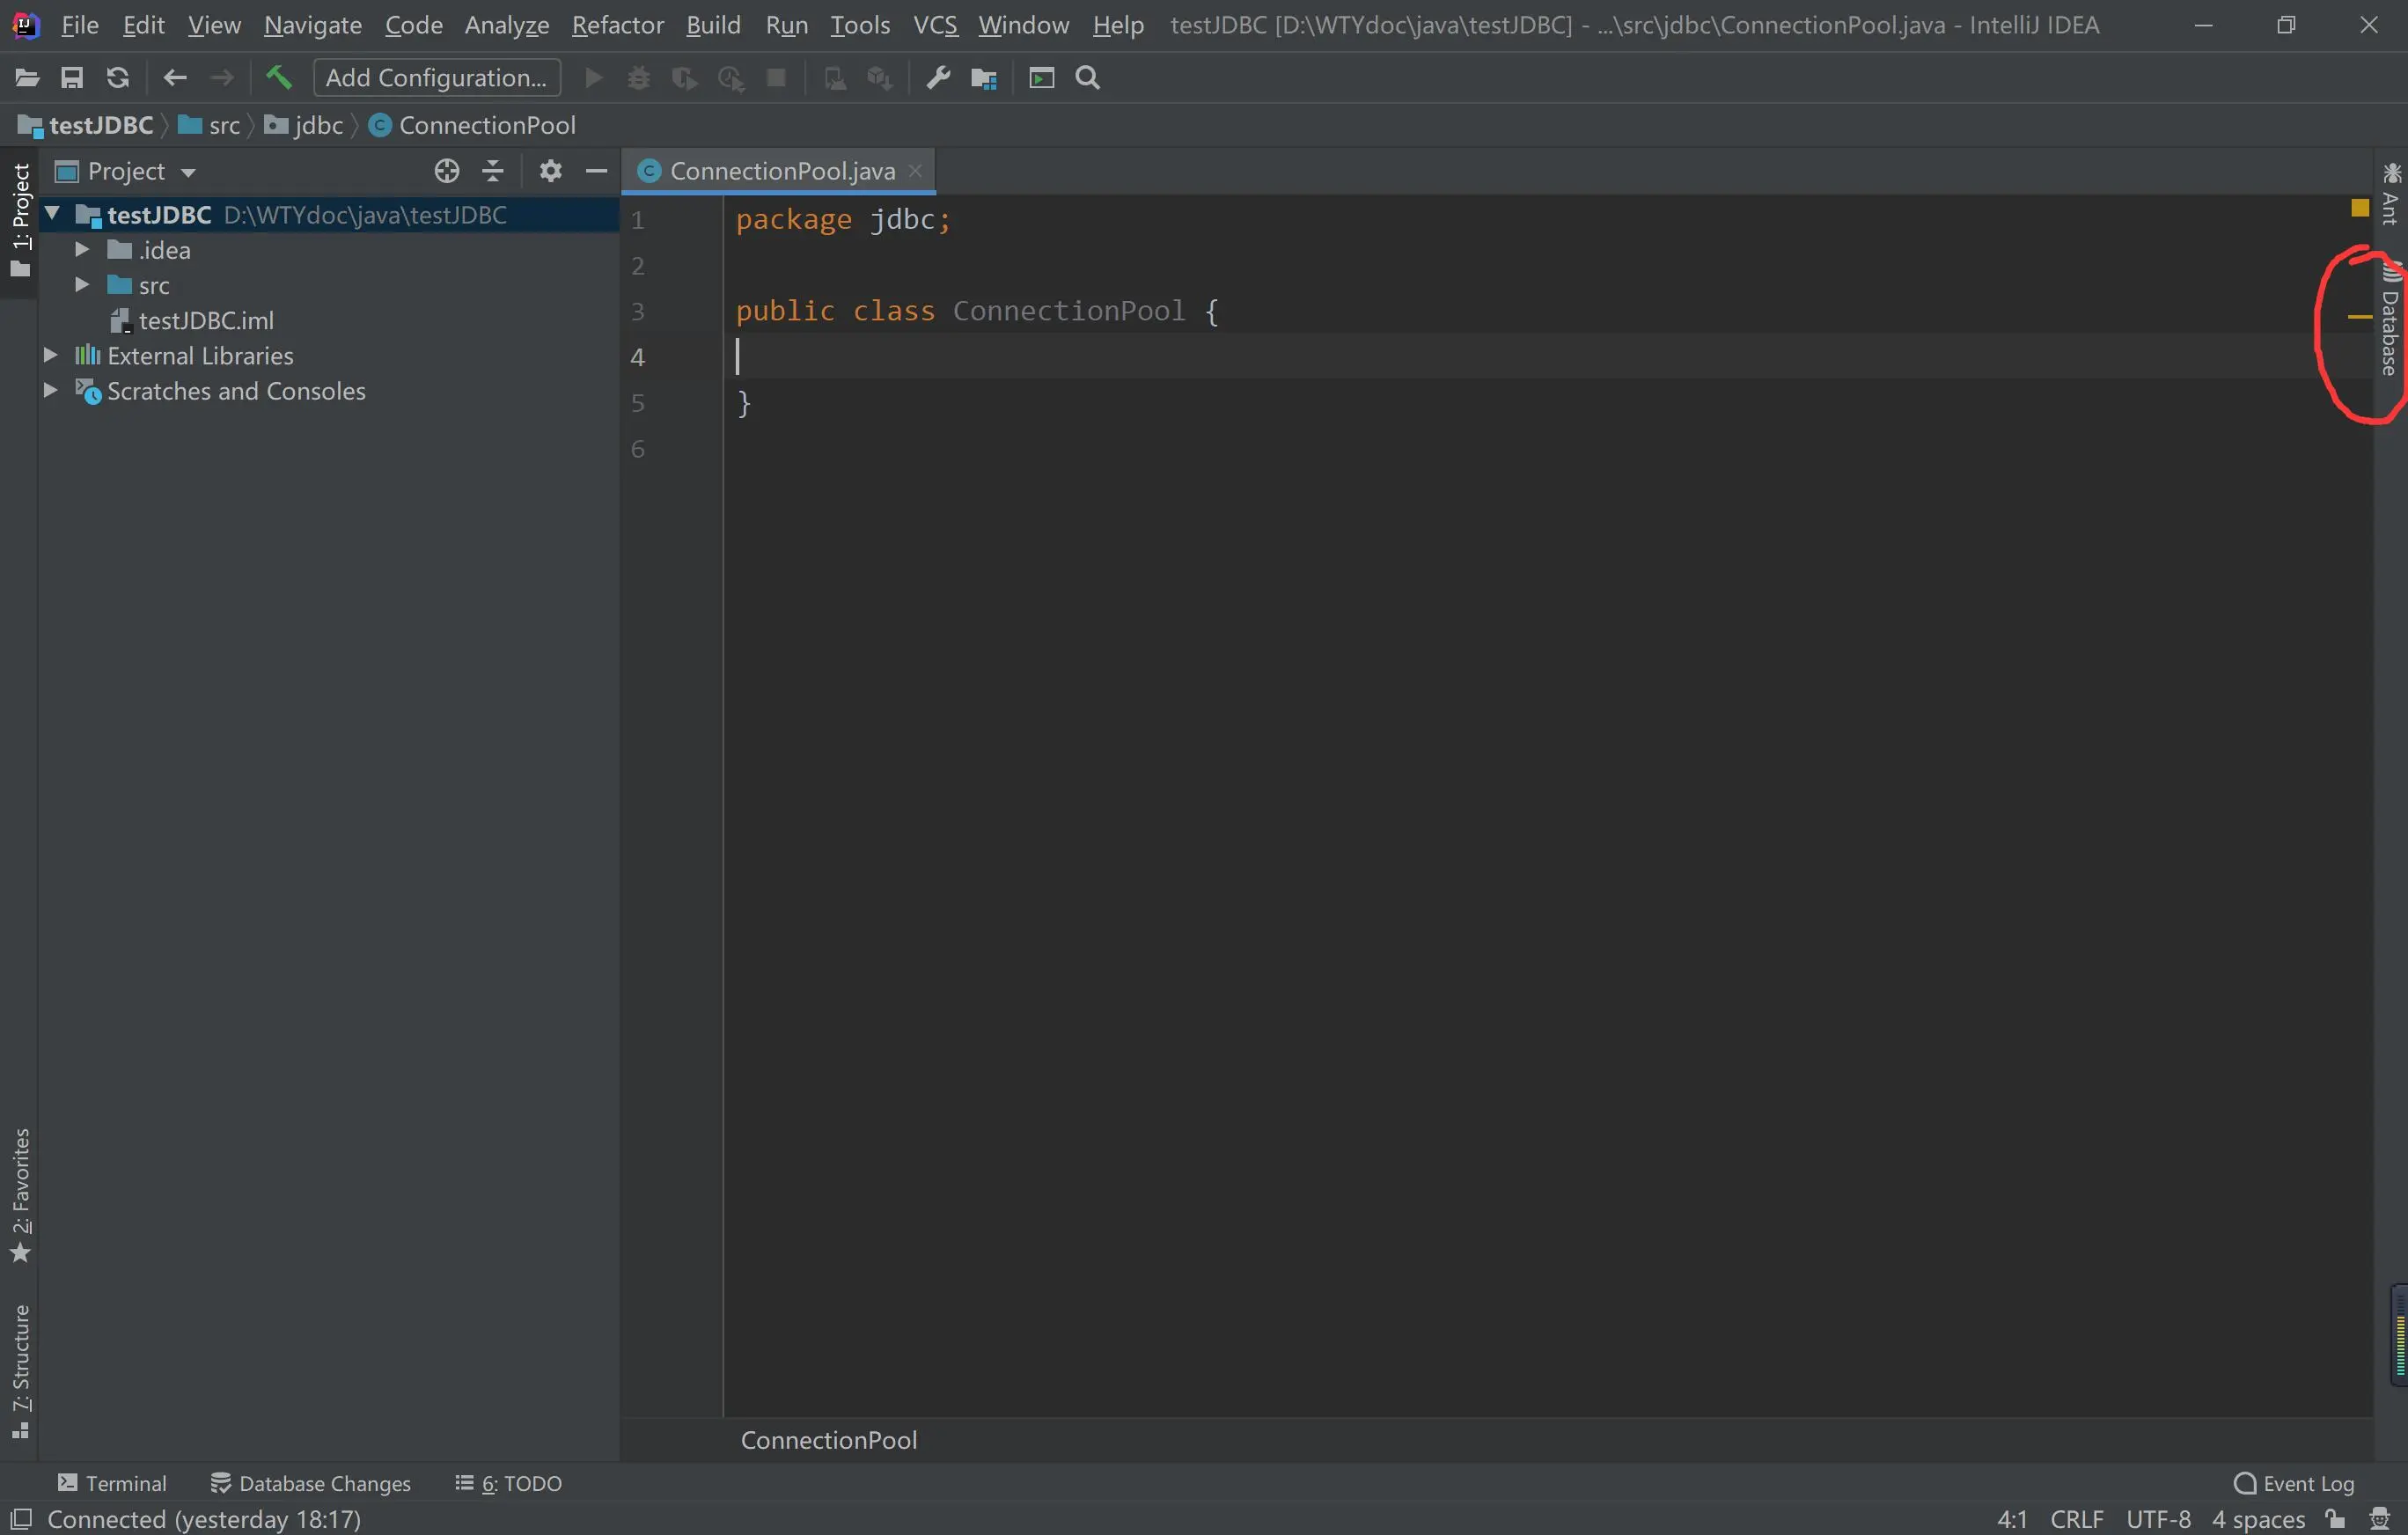Open the VCS menu
Screen dimensions: 2408x1535
pos(934,25)
